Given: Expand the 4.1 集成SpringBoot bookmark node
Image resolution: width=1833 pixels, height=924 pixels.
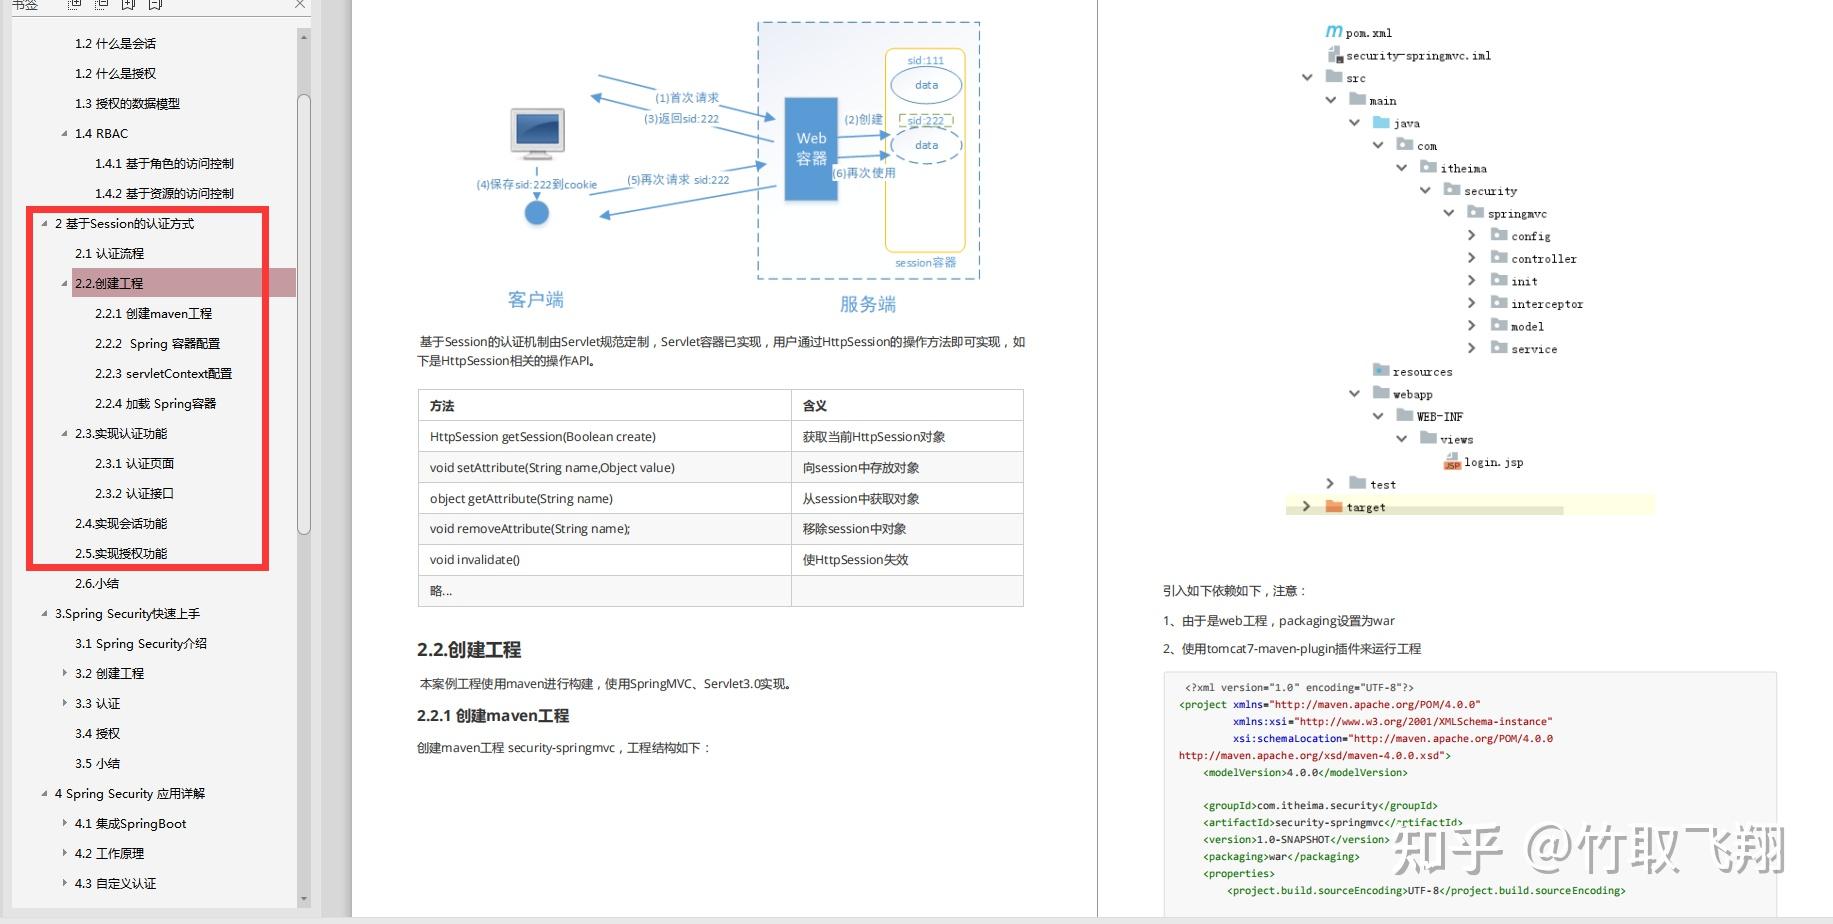Looking at the screenshot, I should (x=65, y=824).
